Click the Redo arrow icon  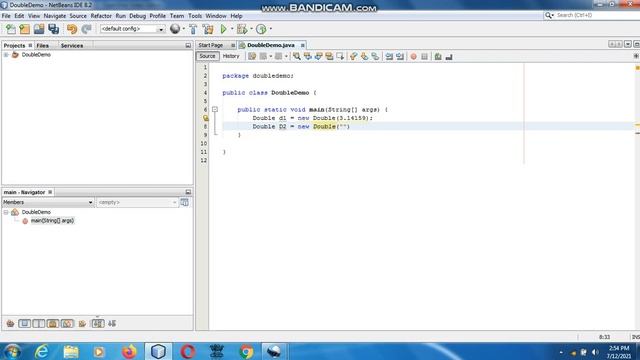86,29
